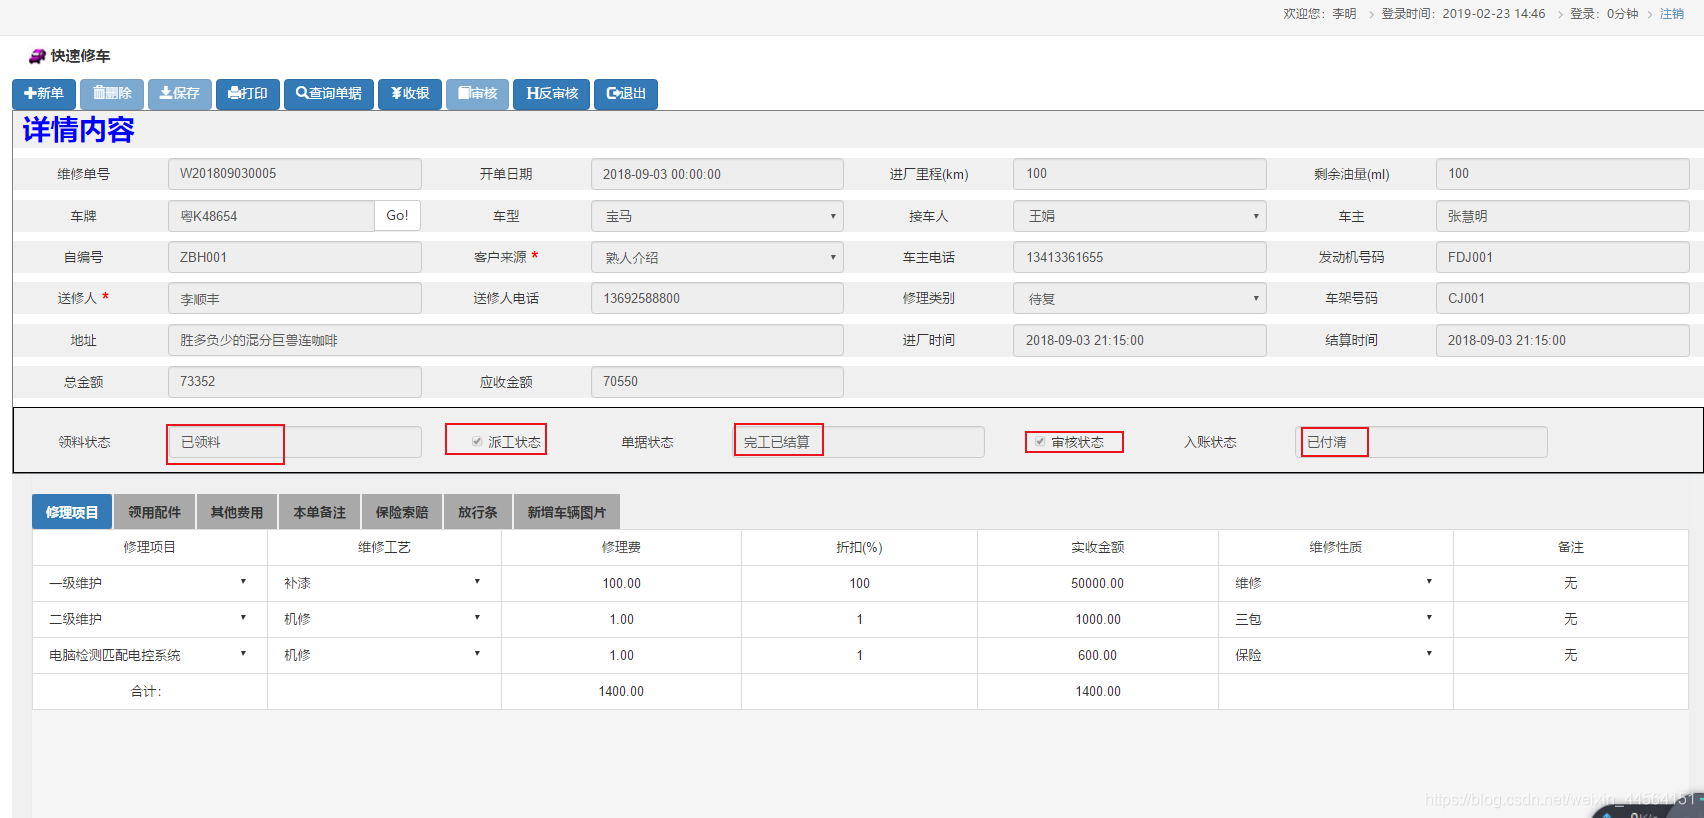
Task: Click the 600.00 amount in third row
Action: [1097, 655]
